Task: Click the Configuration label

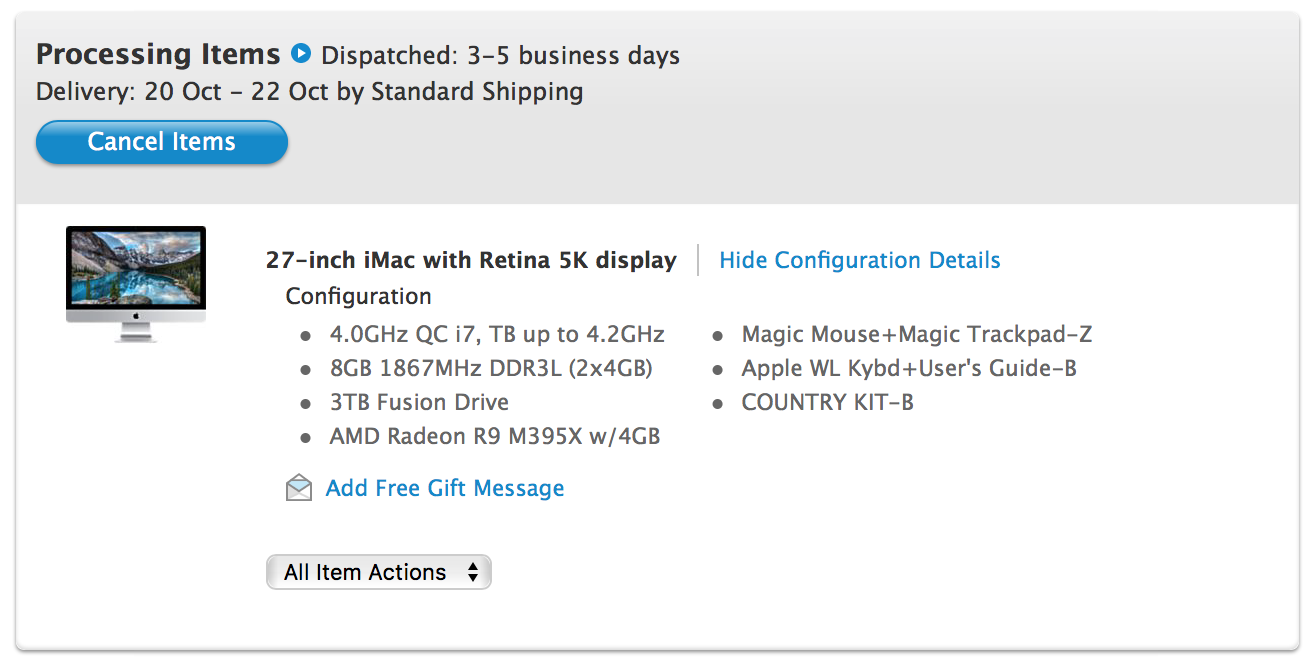Action: (x=358, y=297)
